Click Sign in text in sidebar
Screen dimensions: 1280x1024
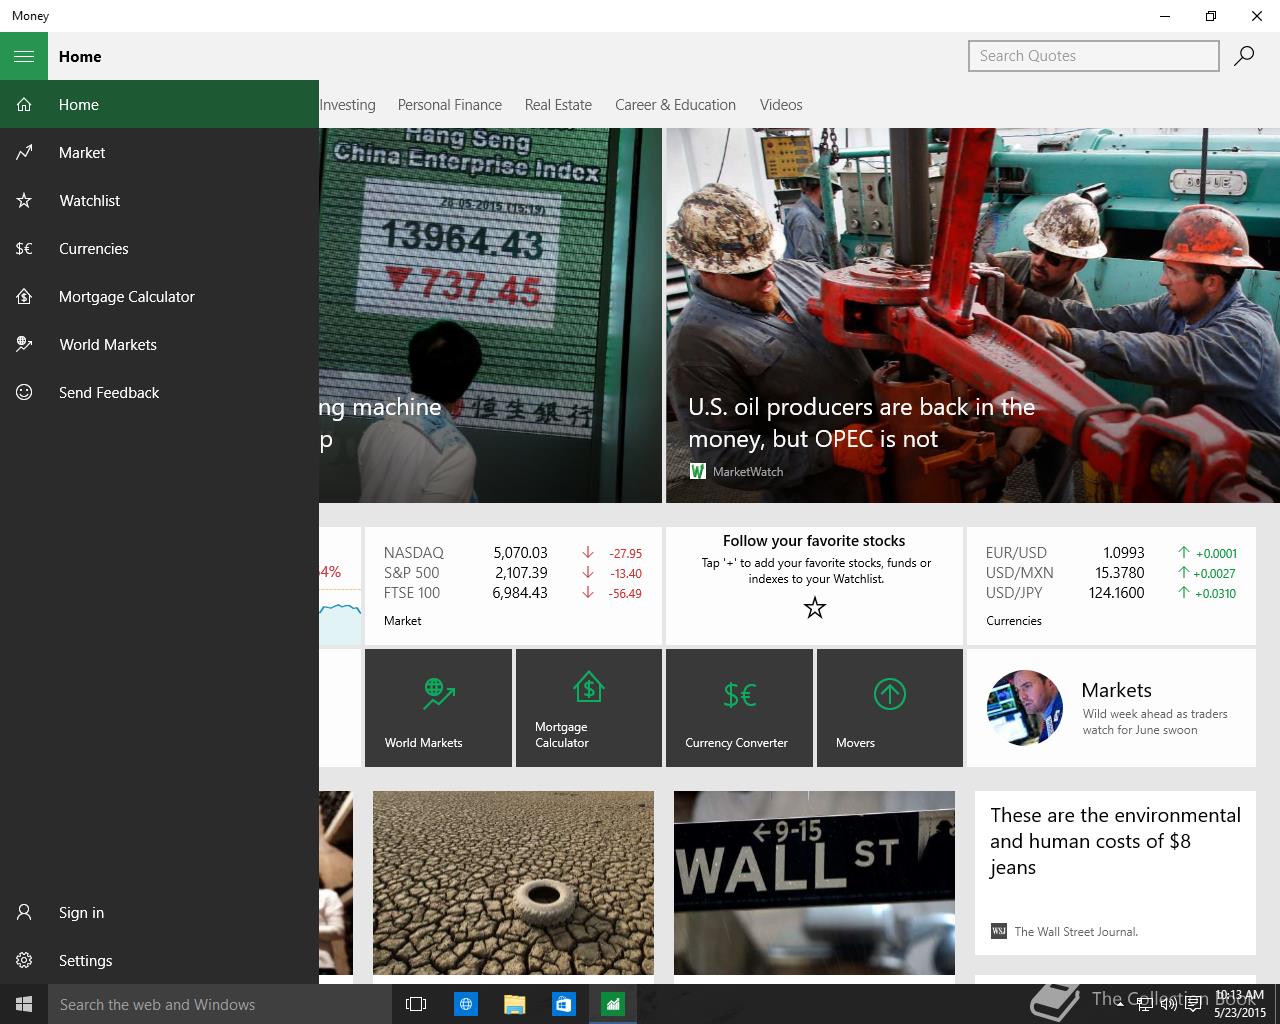81,912
